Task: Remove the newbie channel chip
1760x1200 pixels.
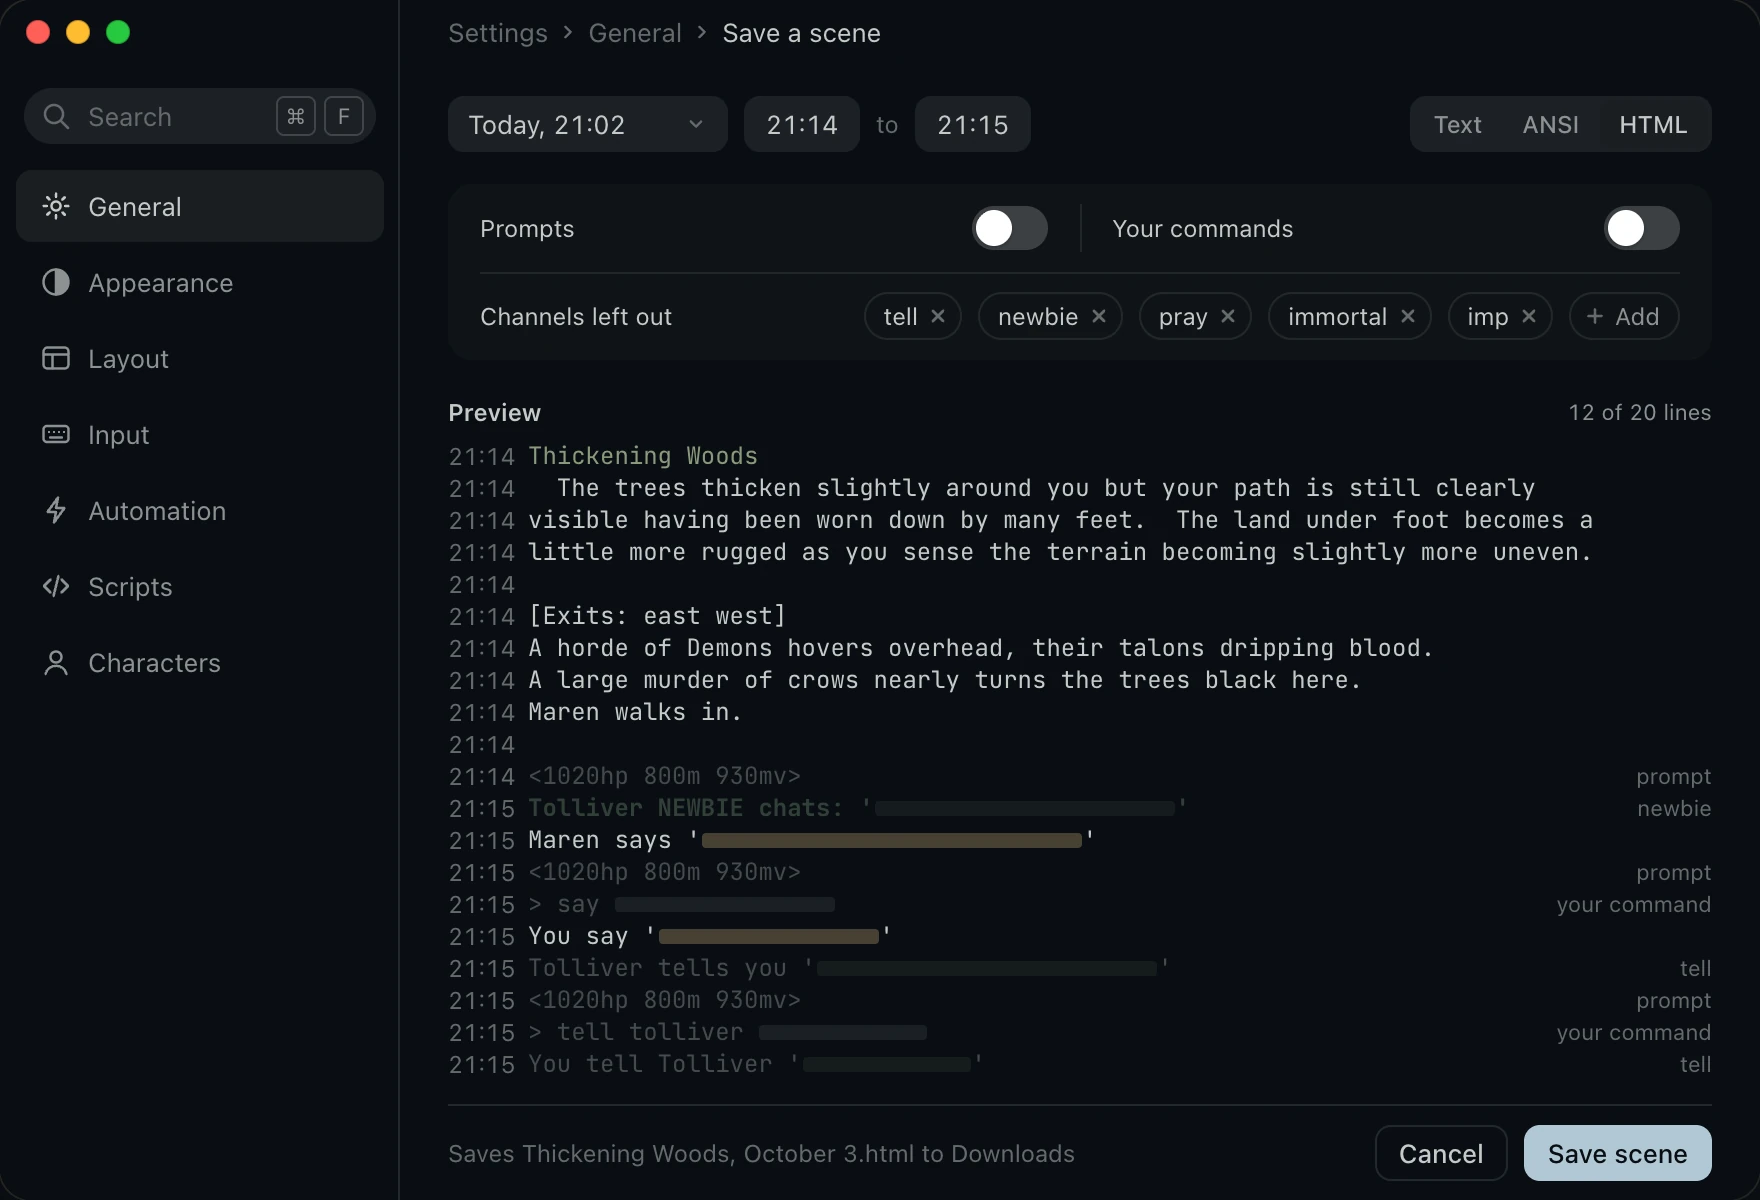Action: click(1099, 317)
